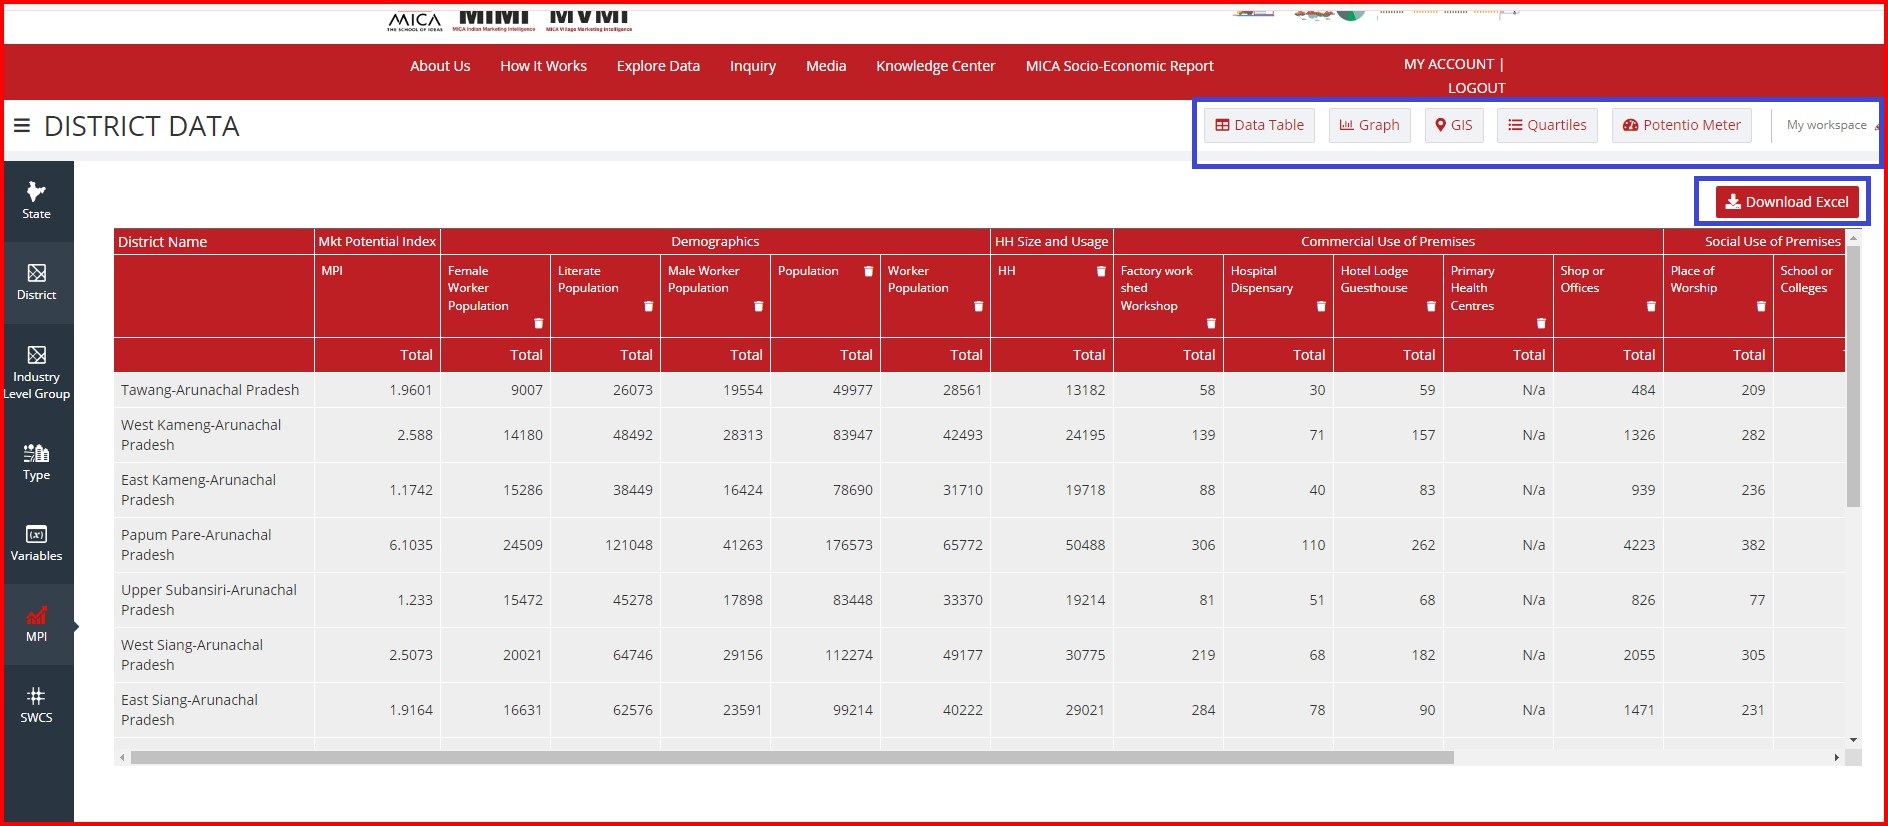Open the Explore Data menu item
Screen dimensions: 1888x826
click(x=658, y=66)
